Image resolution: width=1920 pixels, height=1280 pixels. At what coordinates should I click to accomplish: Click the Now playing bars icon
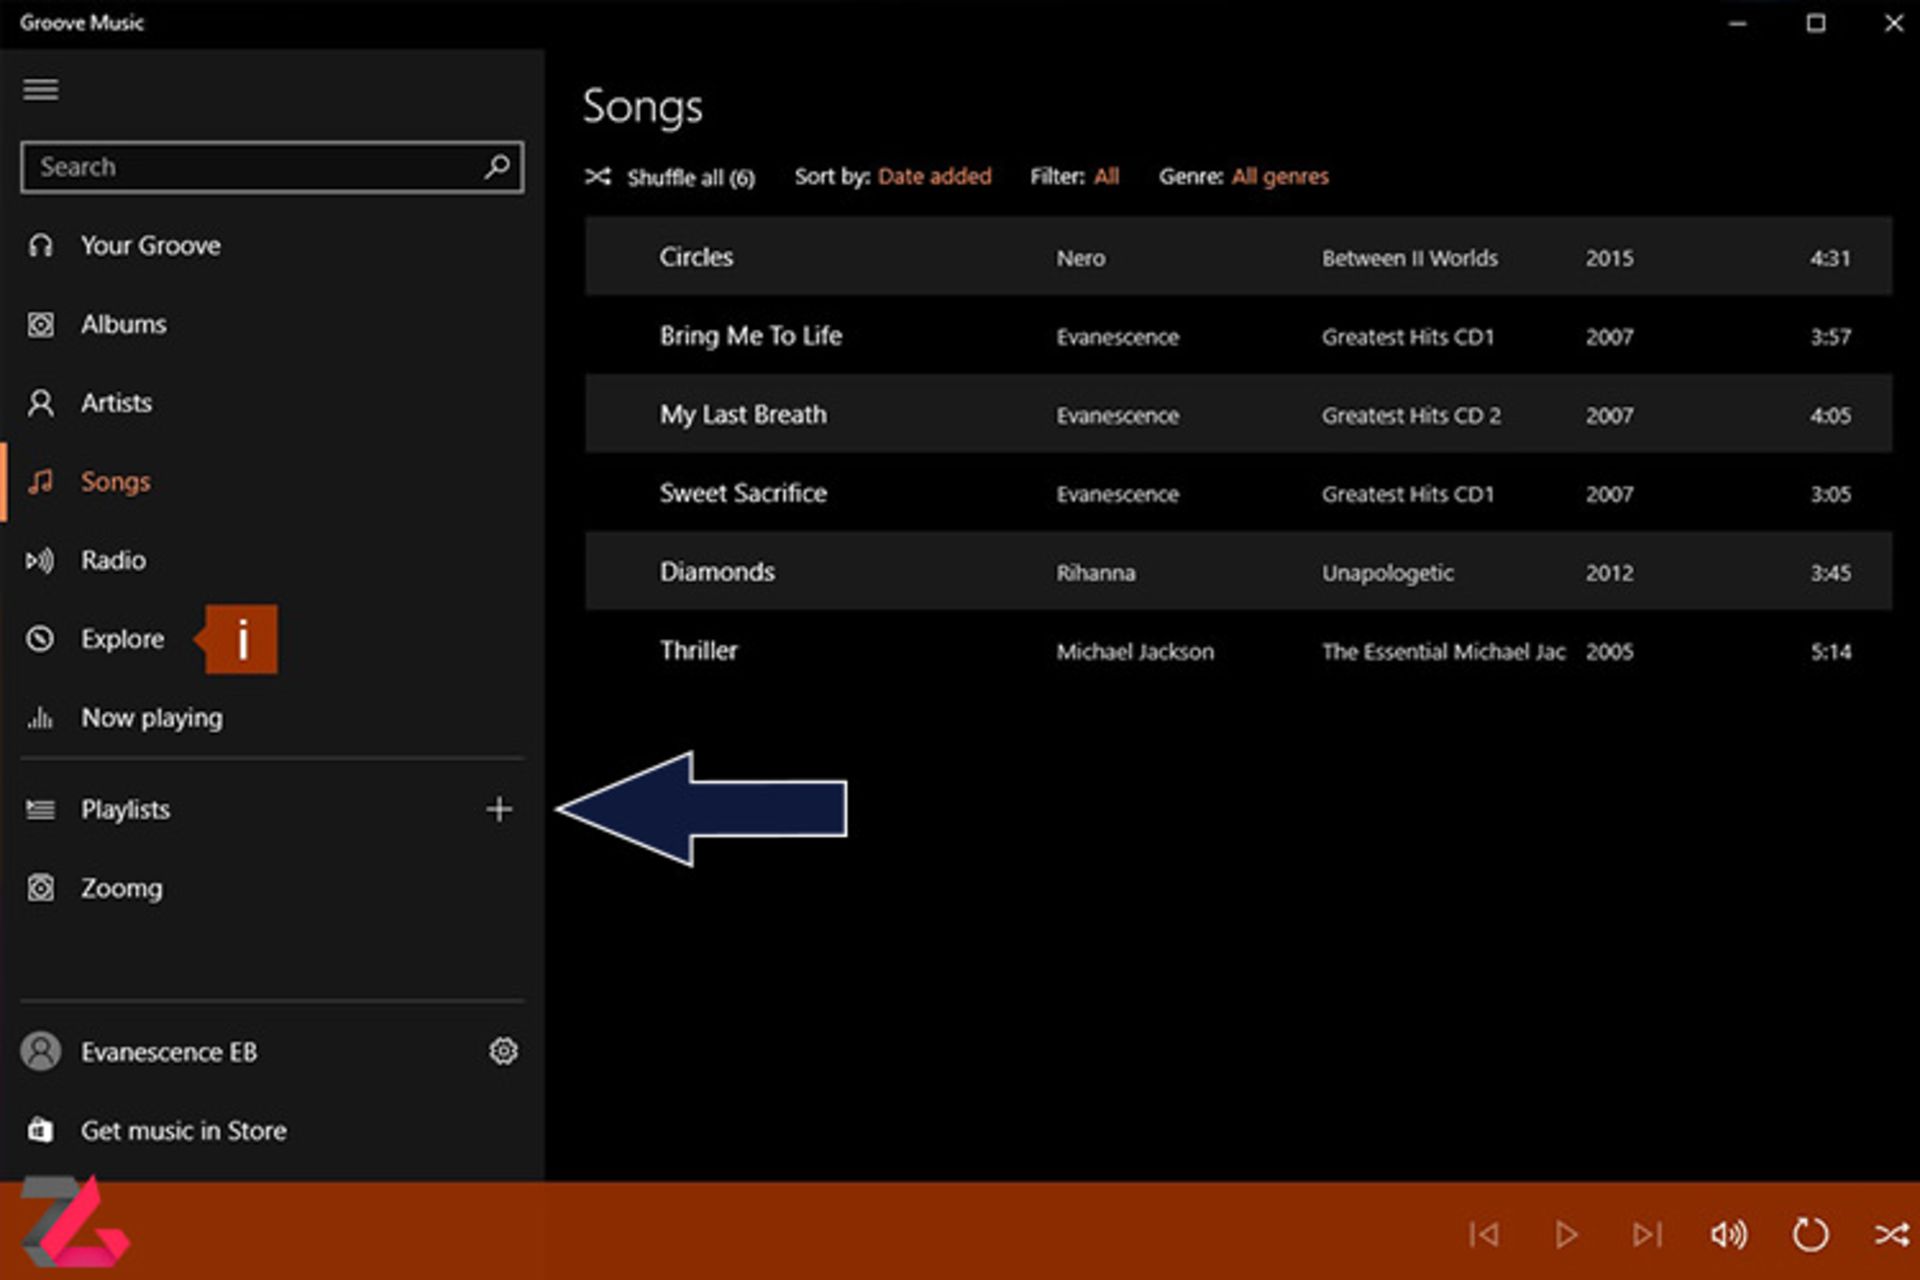pyautogui.click(x=40, y=717)
